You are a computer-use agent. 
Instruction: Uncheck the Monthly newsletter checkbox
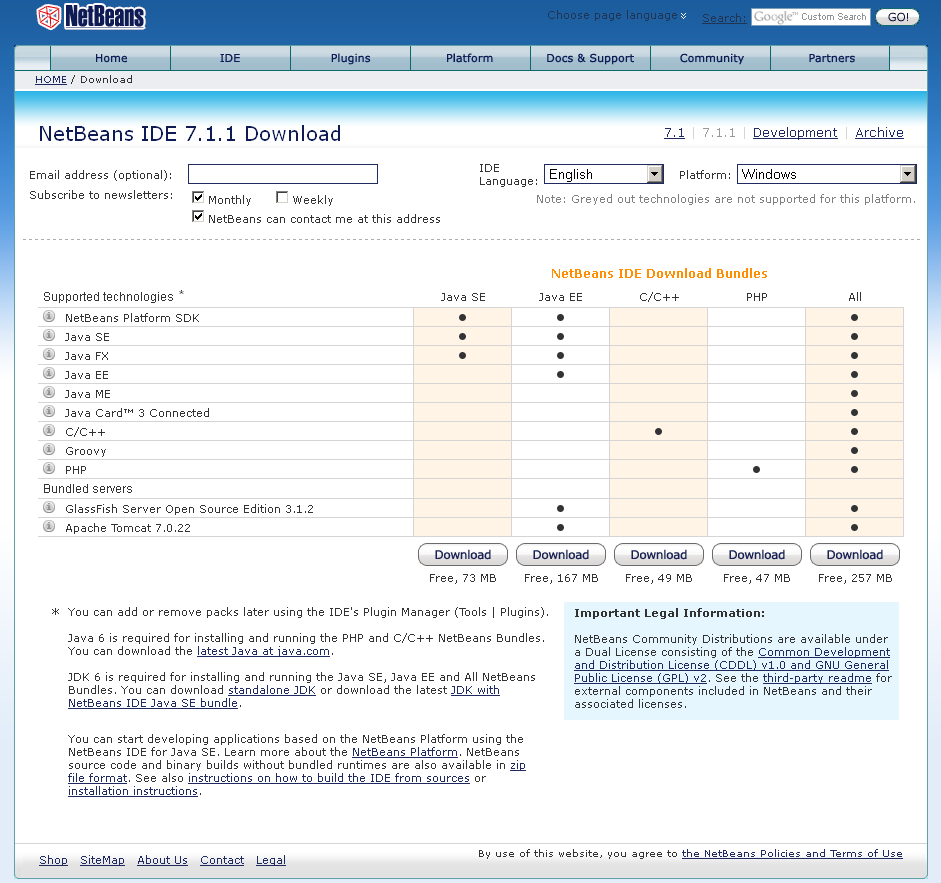[198, 198]
